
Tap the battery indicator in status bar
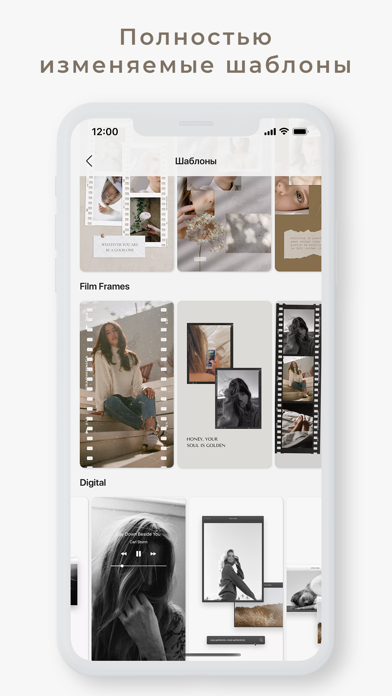[301, 131]
